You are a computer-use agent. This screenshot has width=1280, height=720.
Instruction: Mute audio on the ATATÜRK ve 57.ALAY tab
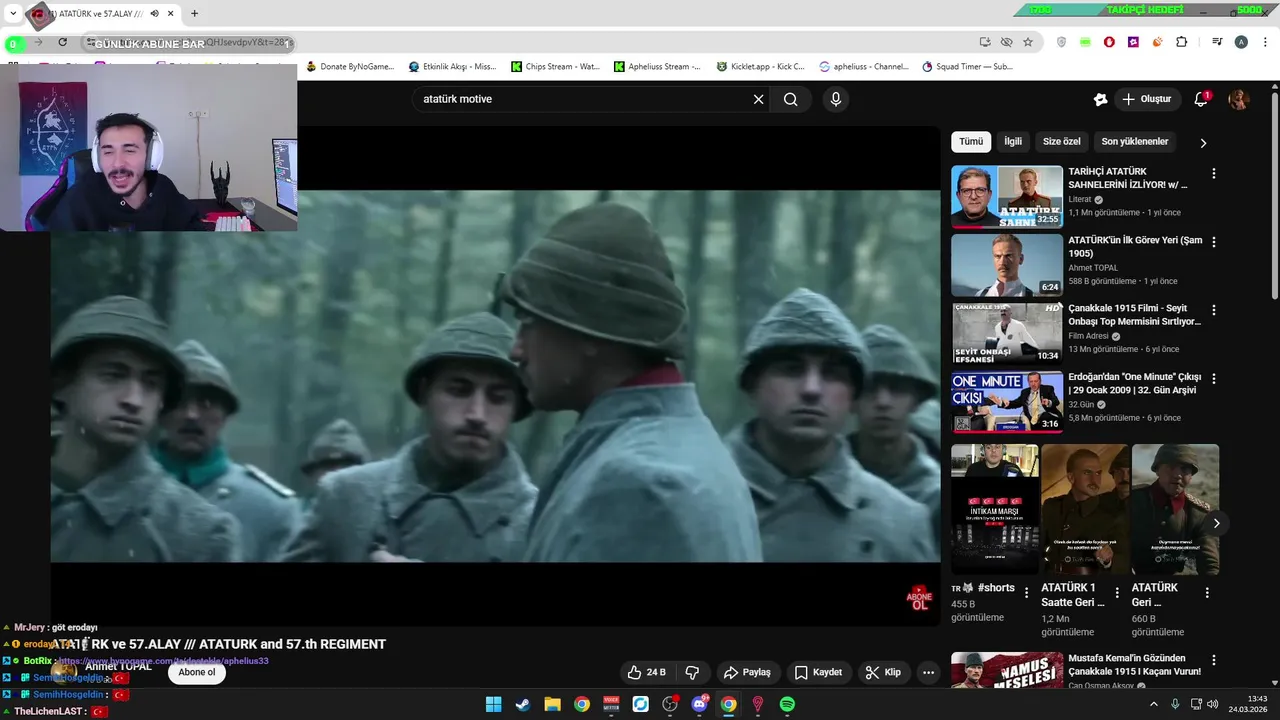click(x=154, y=14)
